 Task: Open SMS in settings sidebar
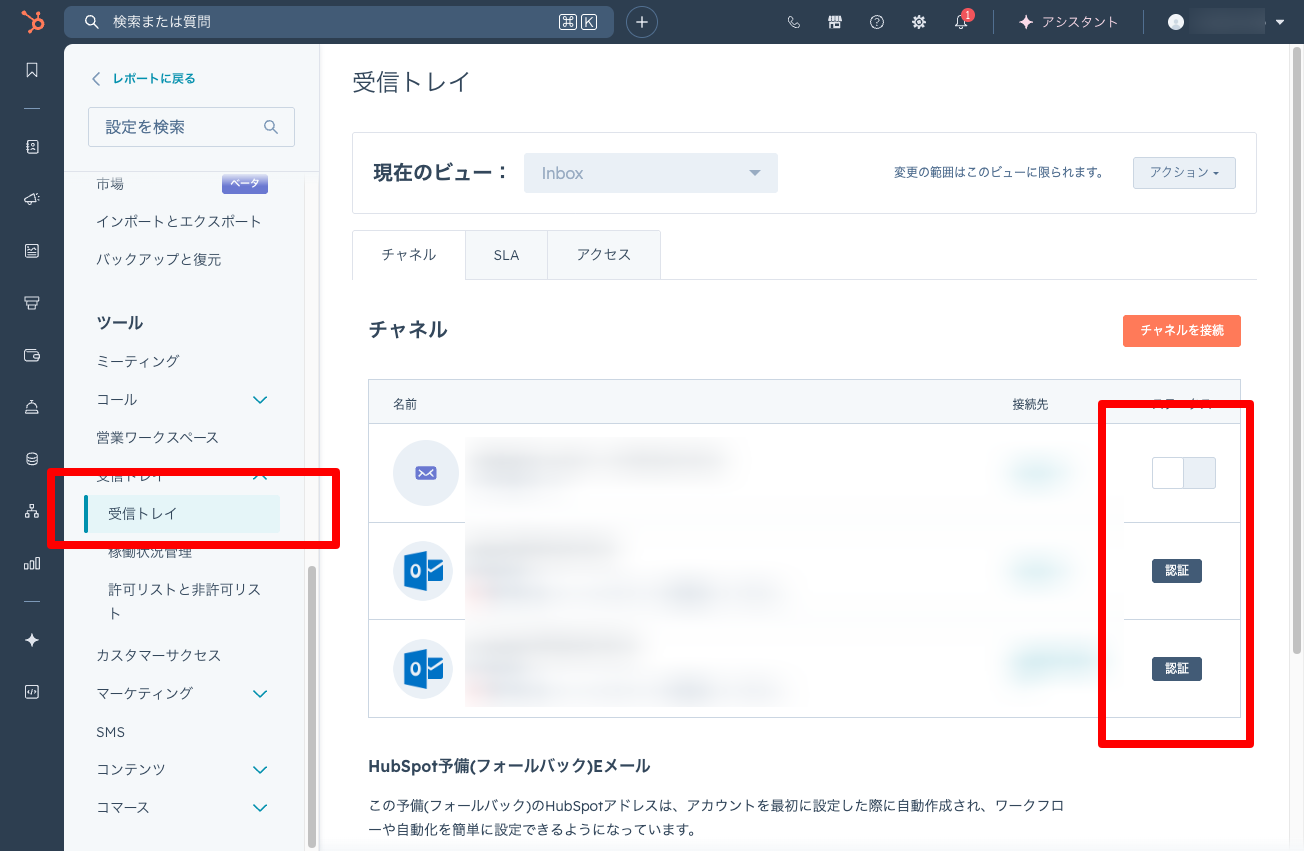(111, 732)
